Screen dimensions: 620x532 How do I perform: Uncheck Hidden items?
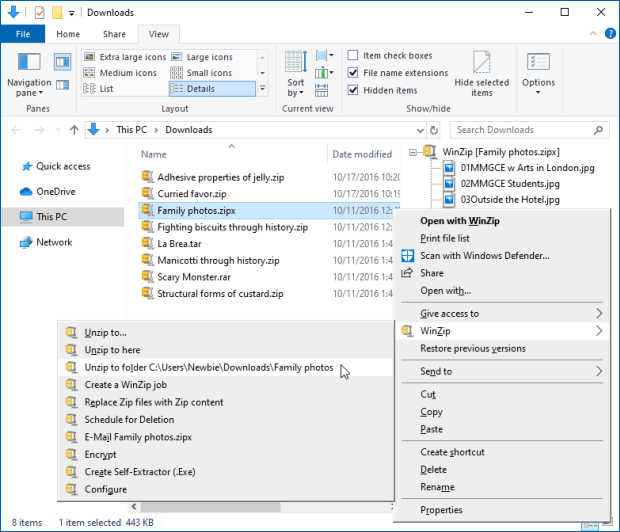353,90
